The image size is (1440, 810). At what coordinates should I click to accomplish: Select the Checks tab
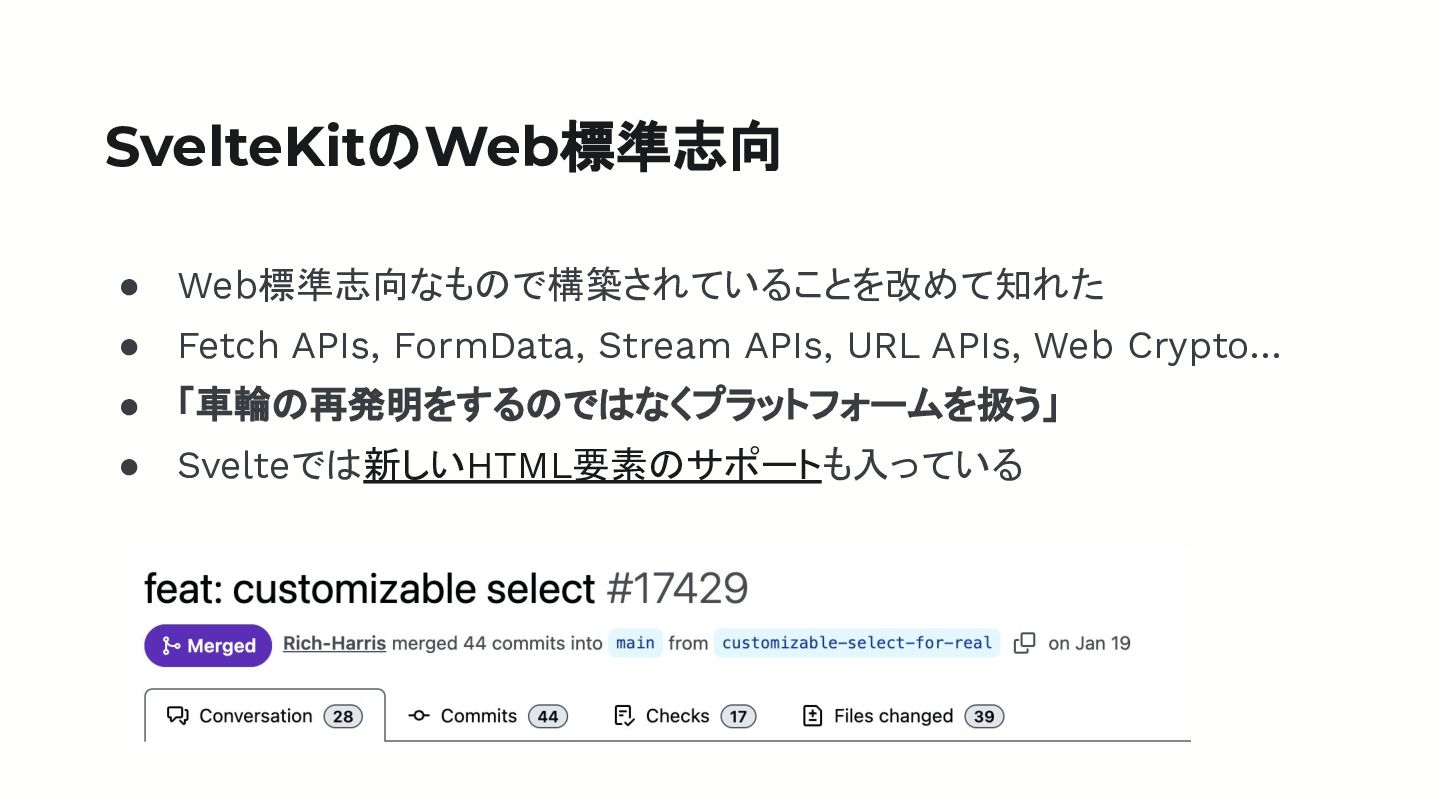tap(677, 716)
